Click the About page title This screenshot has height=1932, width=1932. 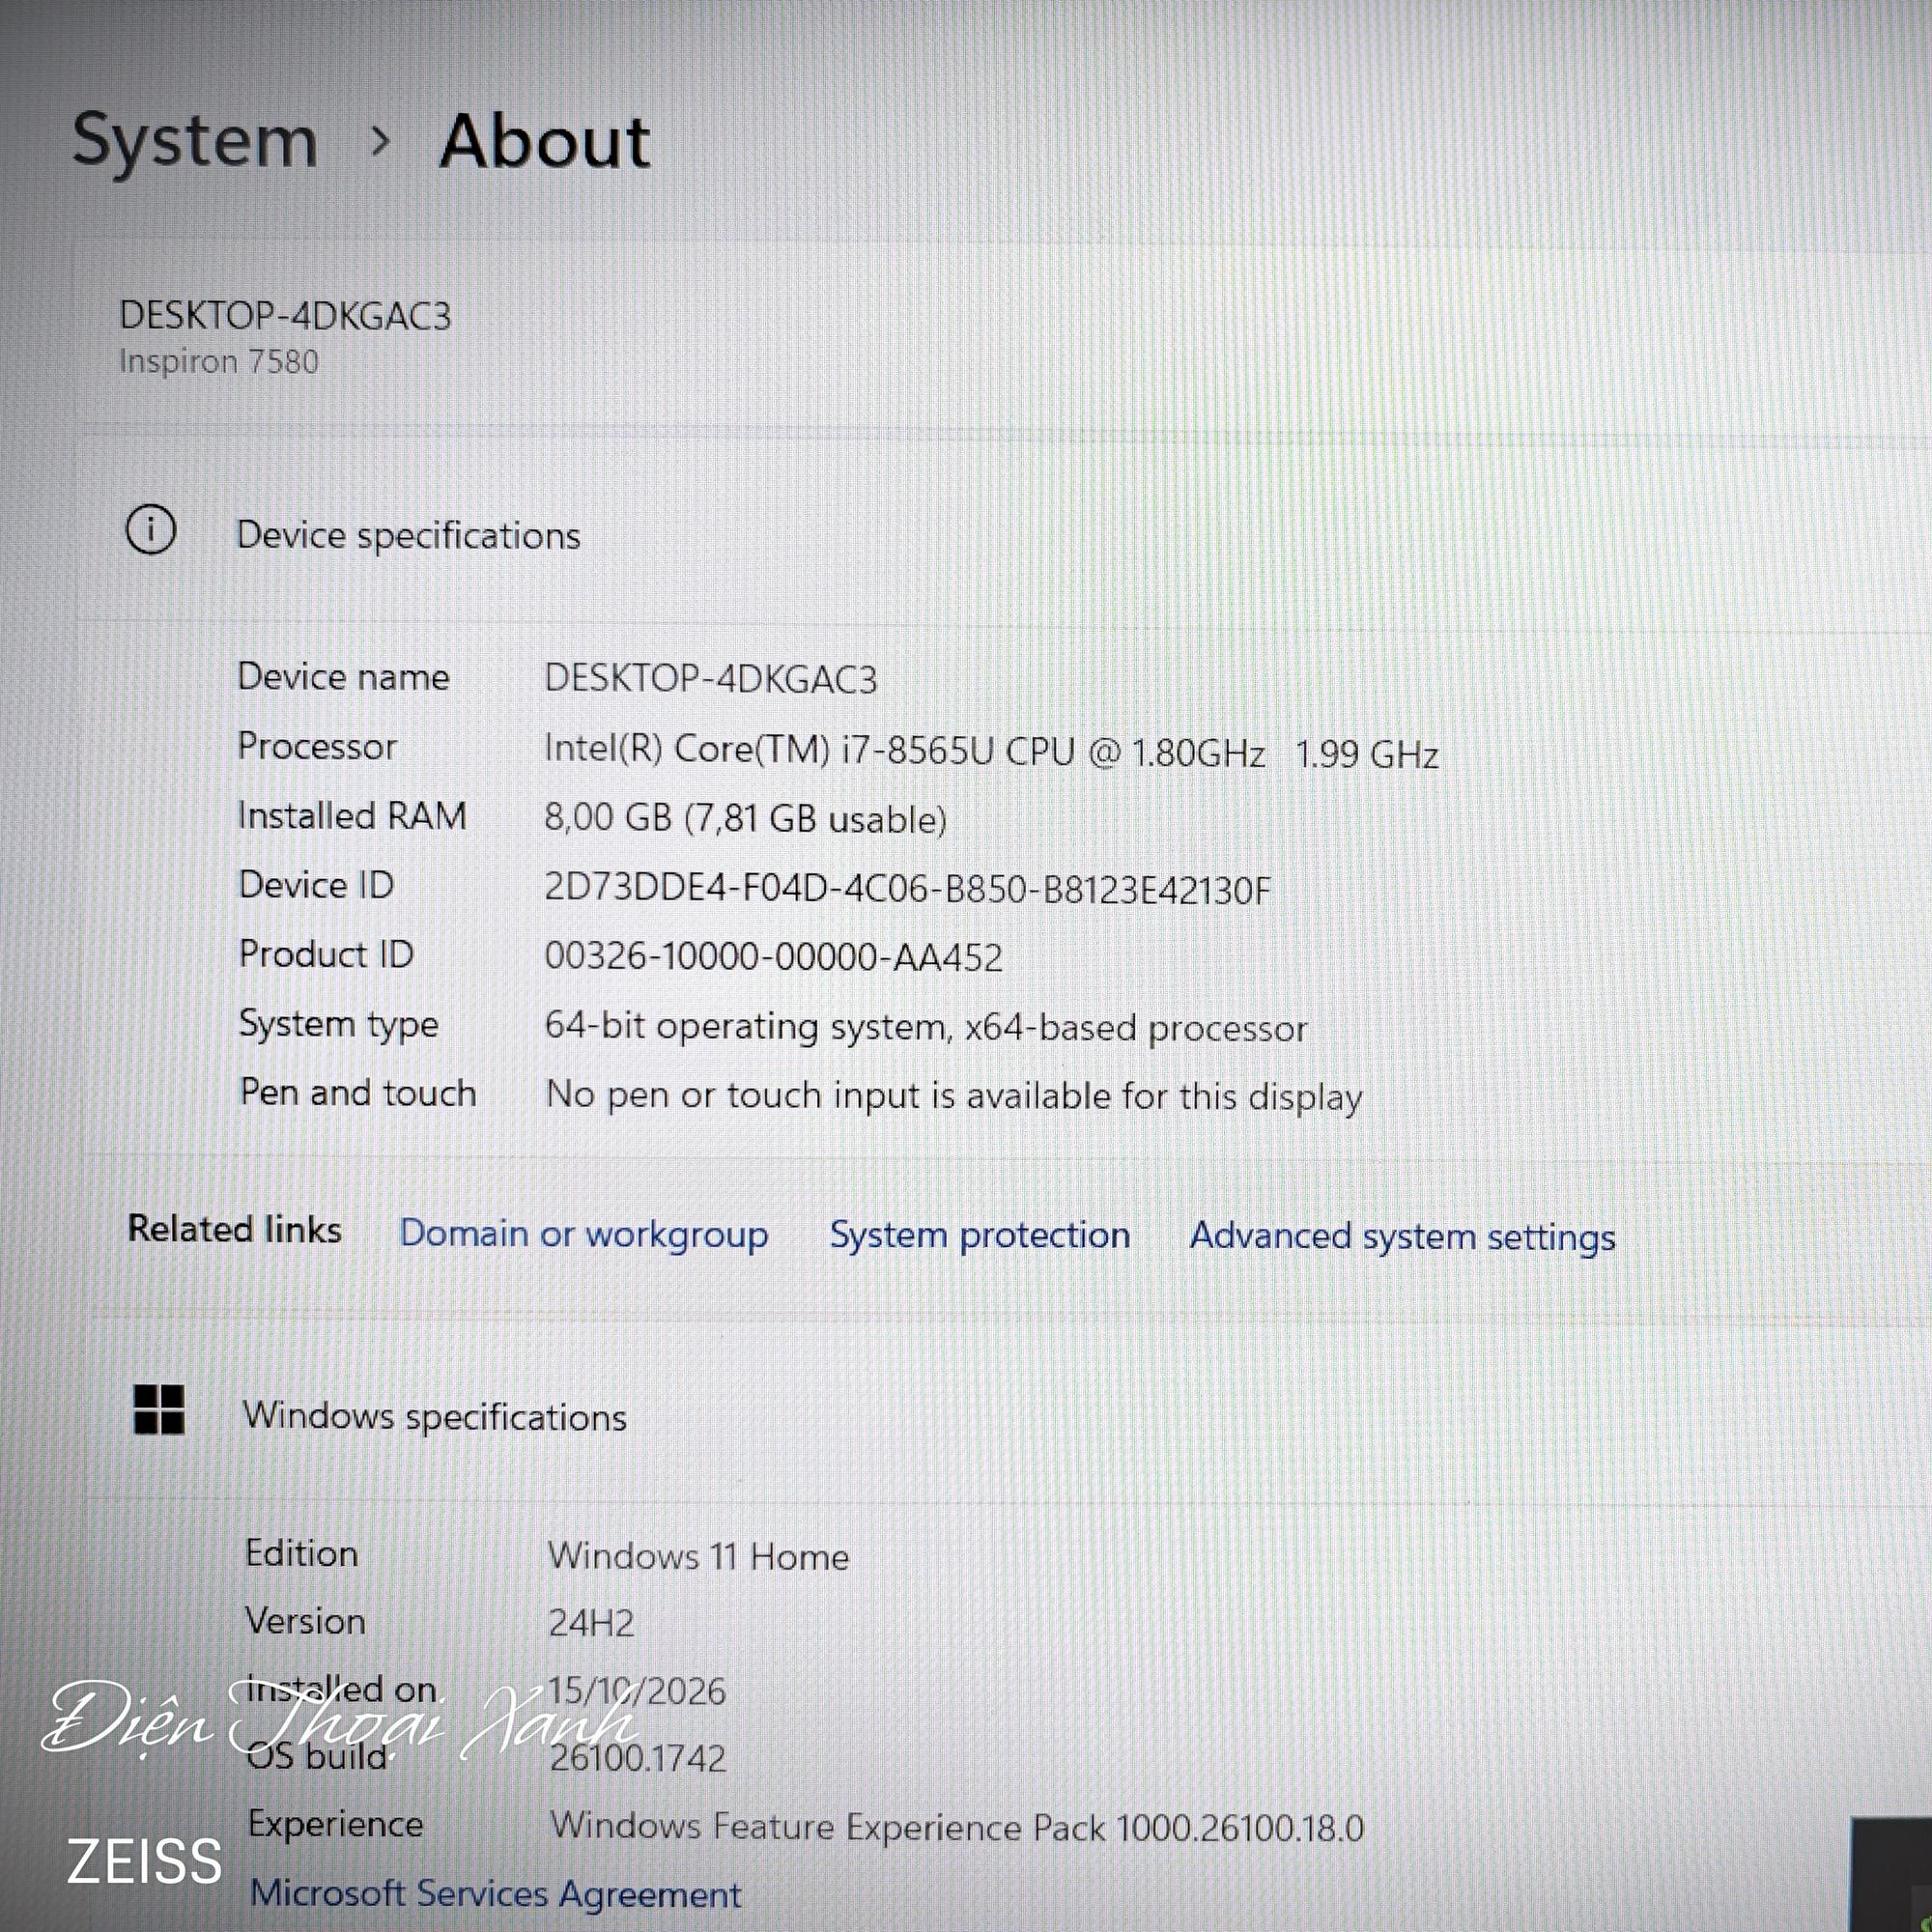545,141
